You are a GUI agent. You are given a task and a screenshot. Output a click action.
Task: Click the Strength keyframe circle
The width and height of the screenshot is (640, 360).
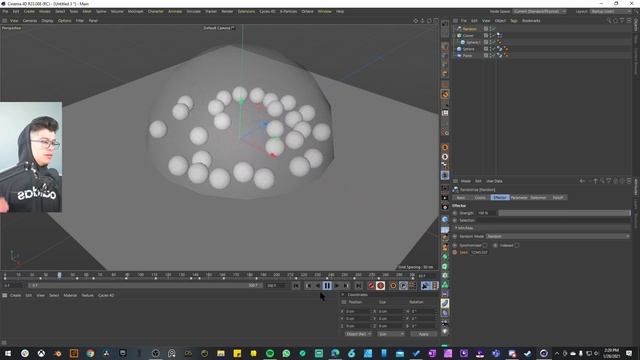(455, 213)
